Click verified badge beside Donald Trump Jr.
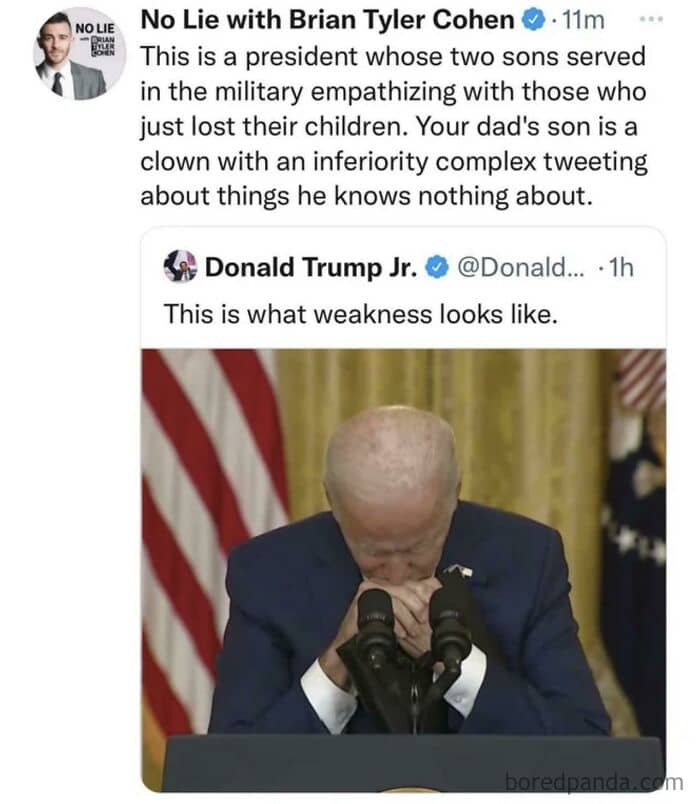Image resolution: width=700 pixels, height=804 pixels. [437, 267]
